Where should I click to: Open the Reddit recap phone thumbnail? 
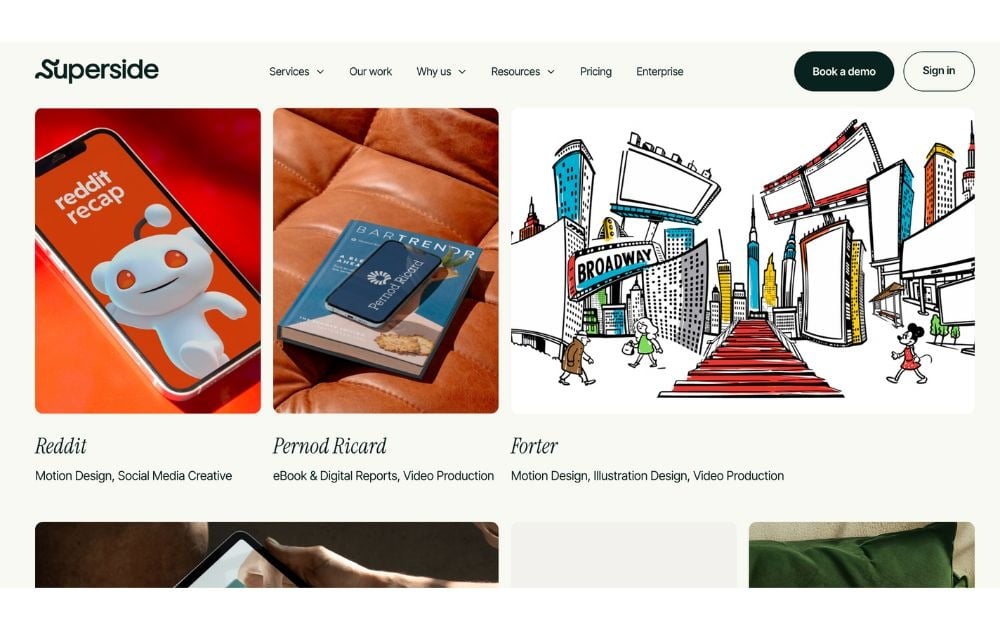pyautogui.click(x=148, y=261)
